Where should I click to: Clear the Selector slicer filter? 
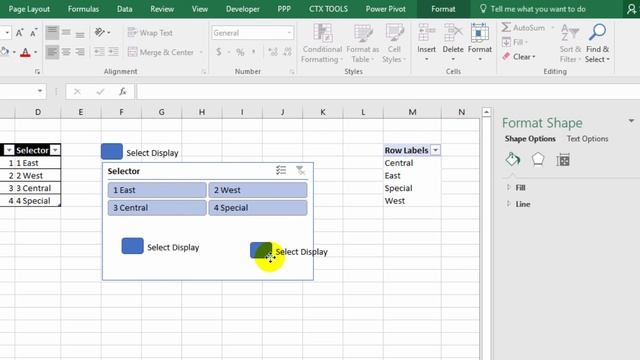(x=300, y=170)
